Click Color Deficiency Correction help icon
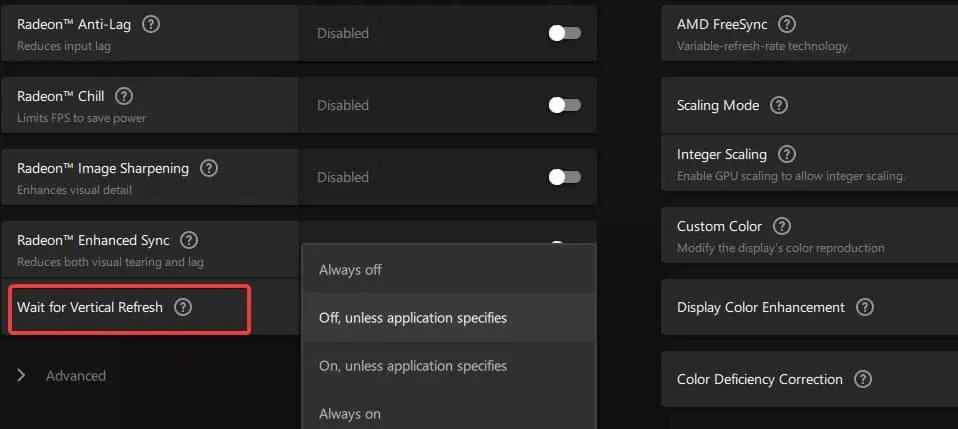958x429 pixels. click(863, 379)
